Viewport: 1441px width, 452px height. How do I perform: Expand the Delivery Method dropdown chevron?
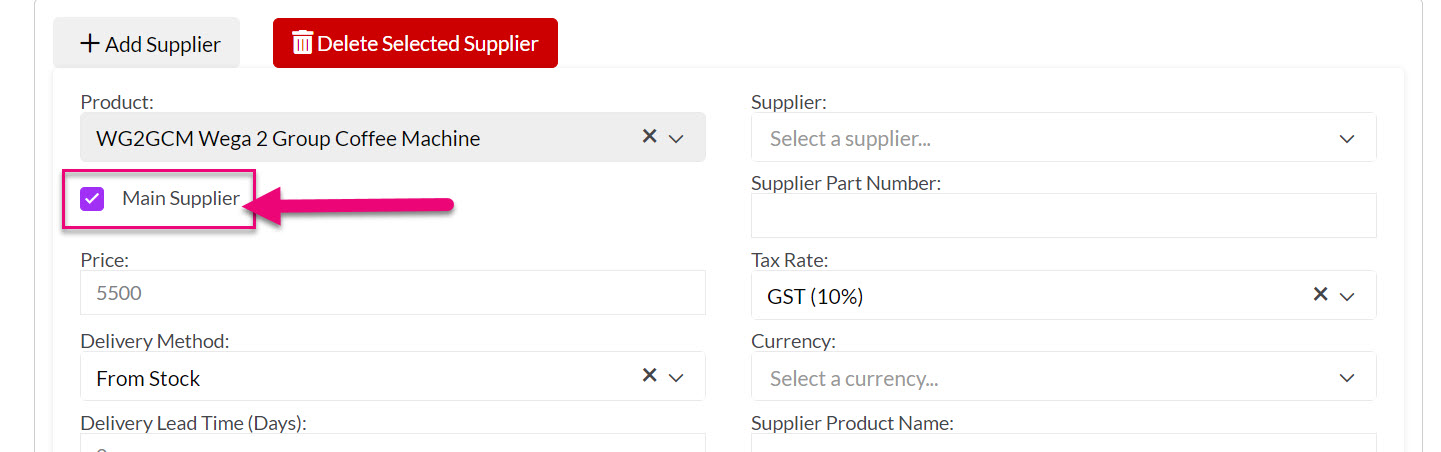(x=676, y=377)
